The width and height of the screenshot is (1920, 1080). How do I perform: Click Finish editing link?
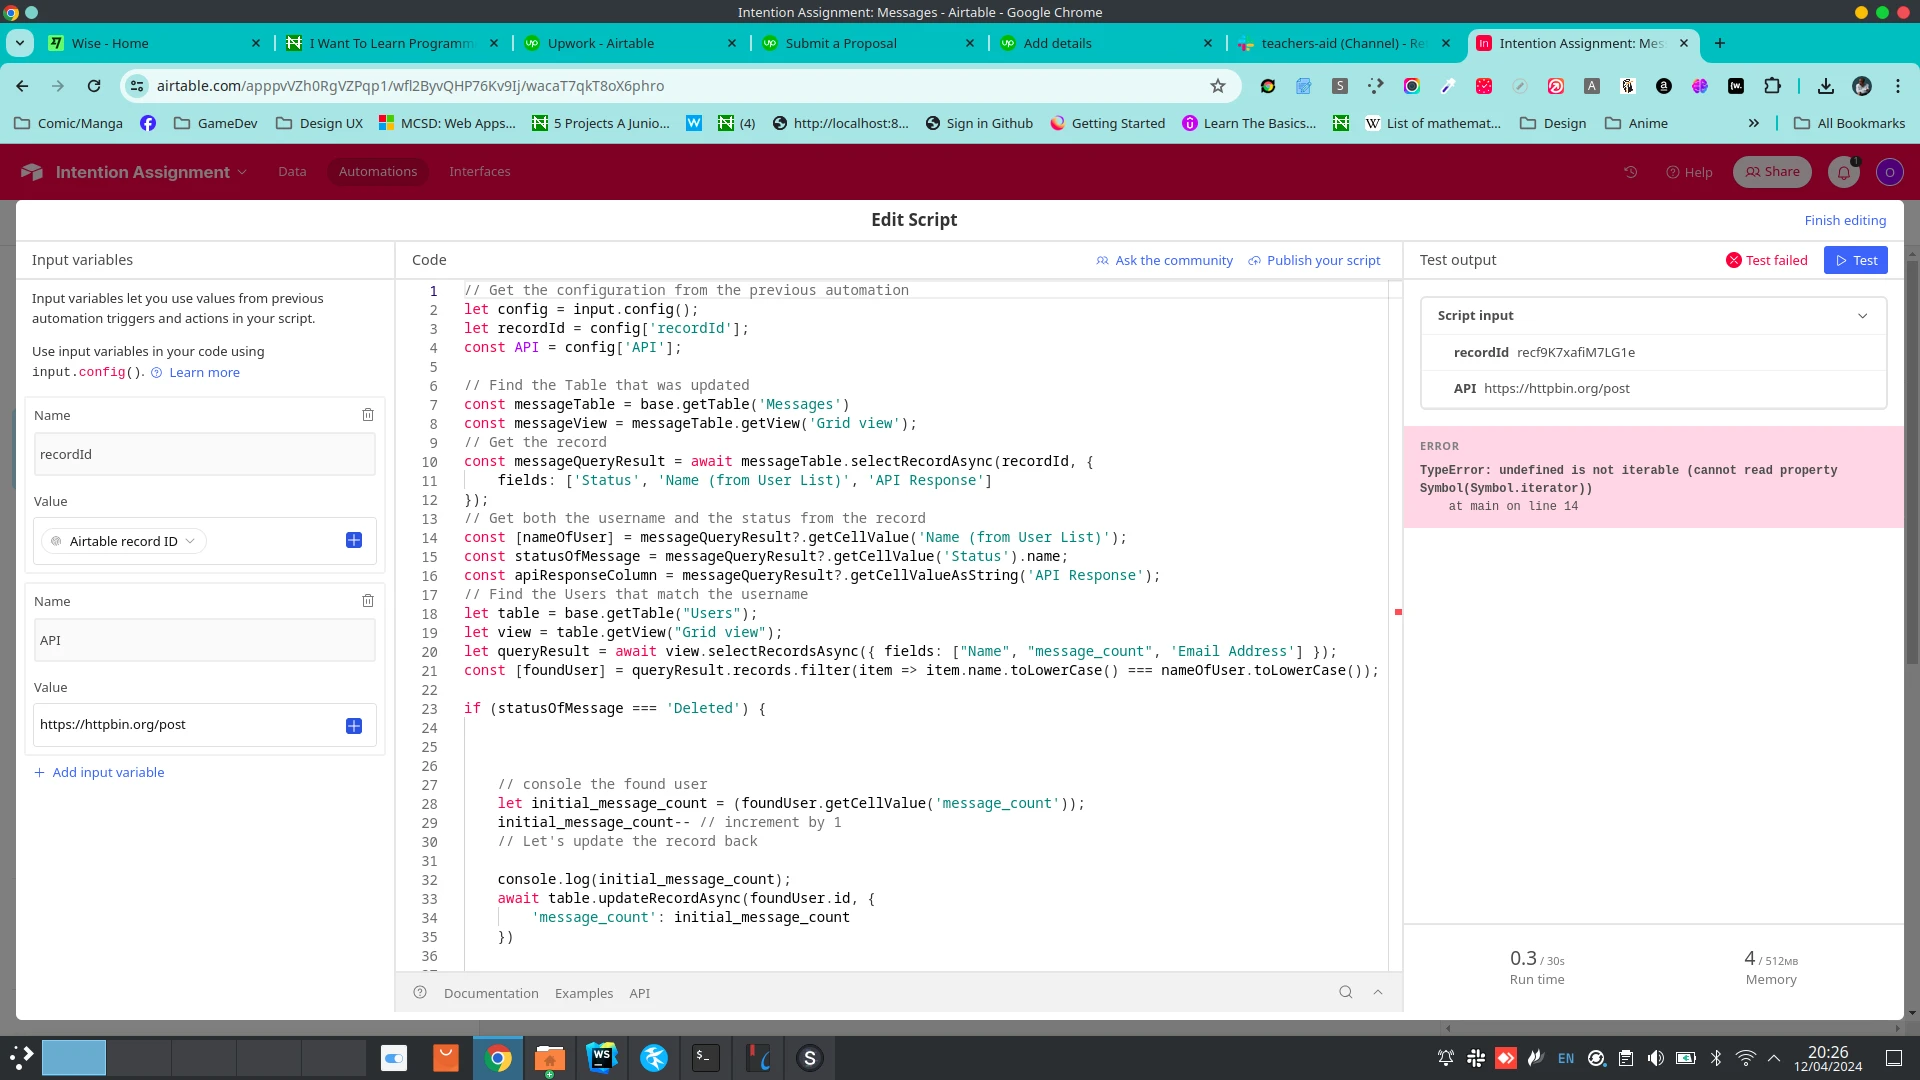tap(1845, 221)
